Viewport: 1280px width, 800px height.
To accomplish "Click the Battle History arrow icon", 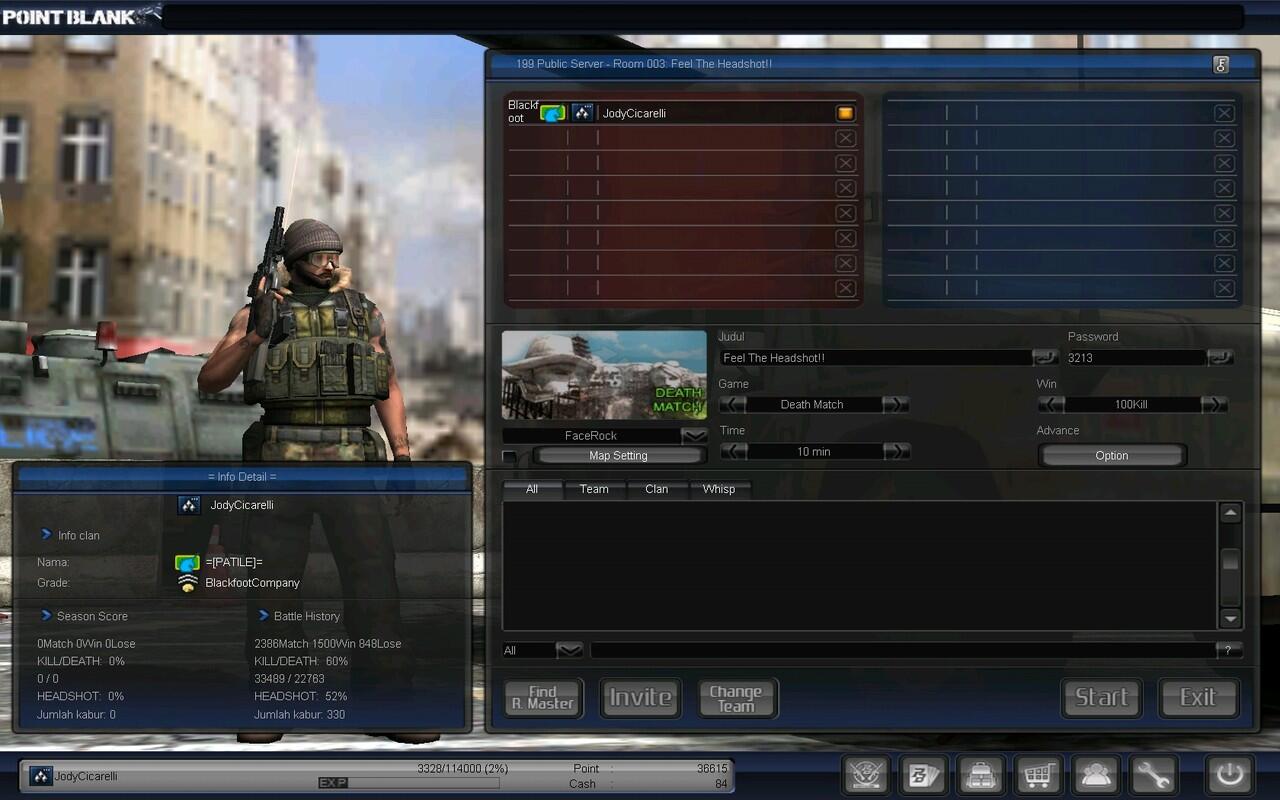I will pos(264,616).
